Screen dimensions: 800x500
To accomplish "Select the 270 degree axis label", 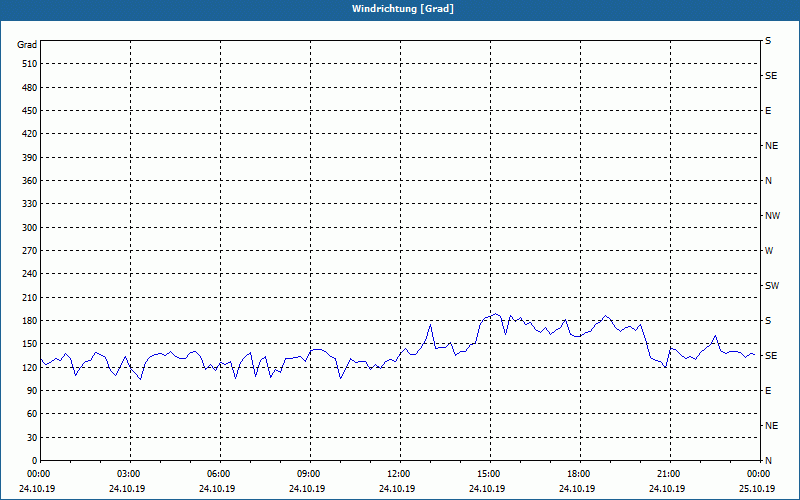I will tap(30, 251).
